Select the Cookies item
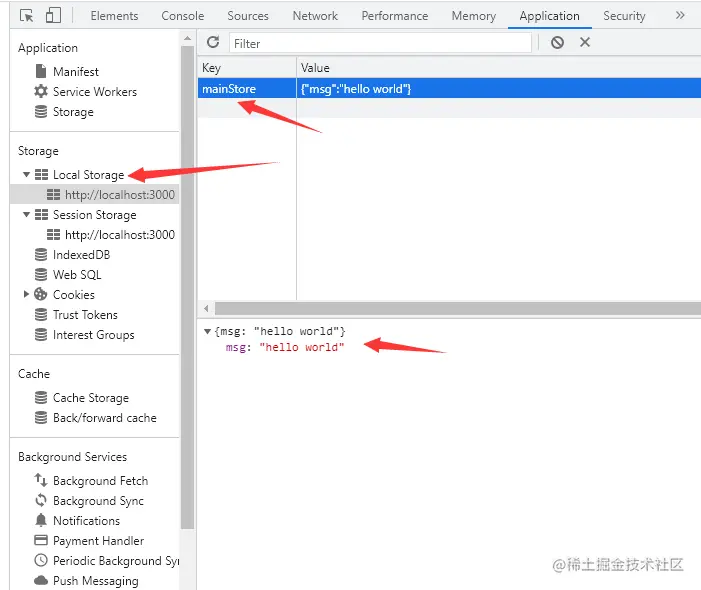The width and height of the screenshot is (701, 590). coord(74,295)
